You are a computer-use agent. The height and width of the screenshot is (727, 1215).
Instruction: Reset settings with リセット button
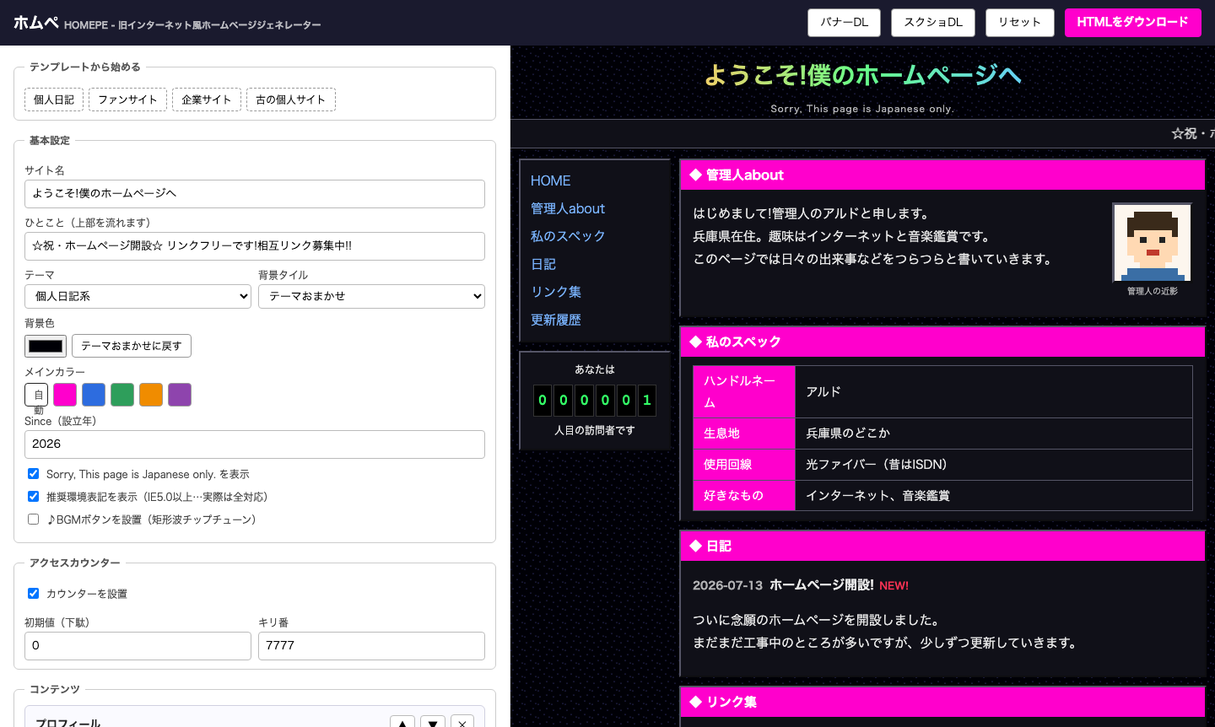1020,22
